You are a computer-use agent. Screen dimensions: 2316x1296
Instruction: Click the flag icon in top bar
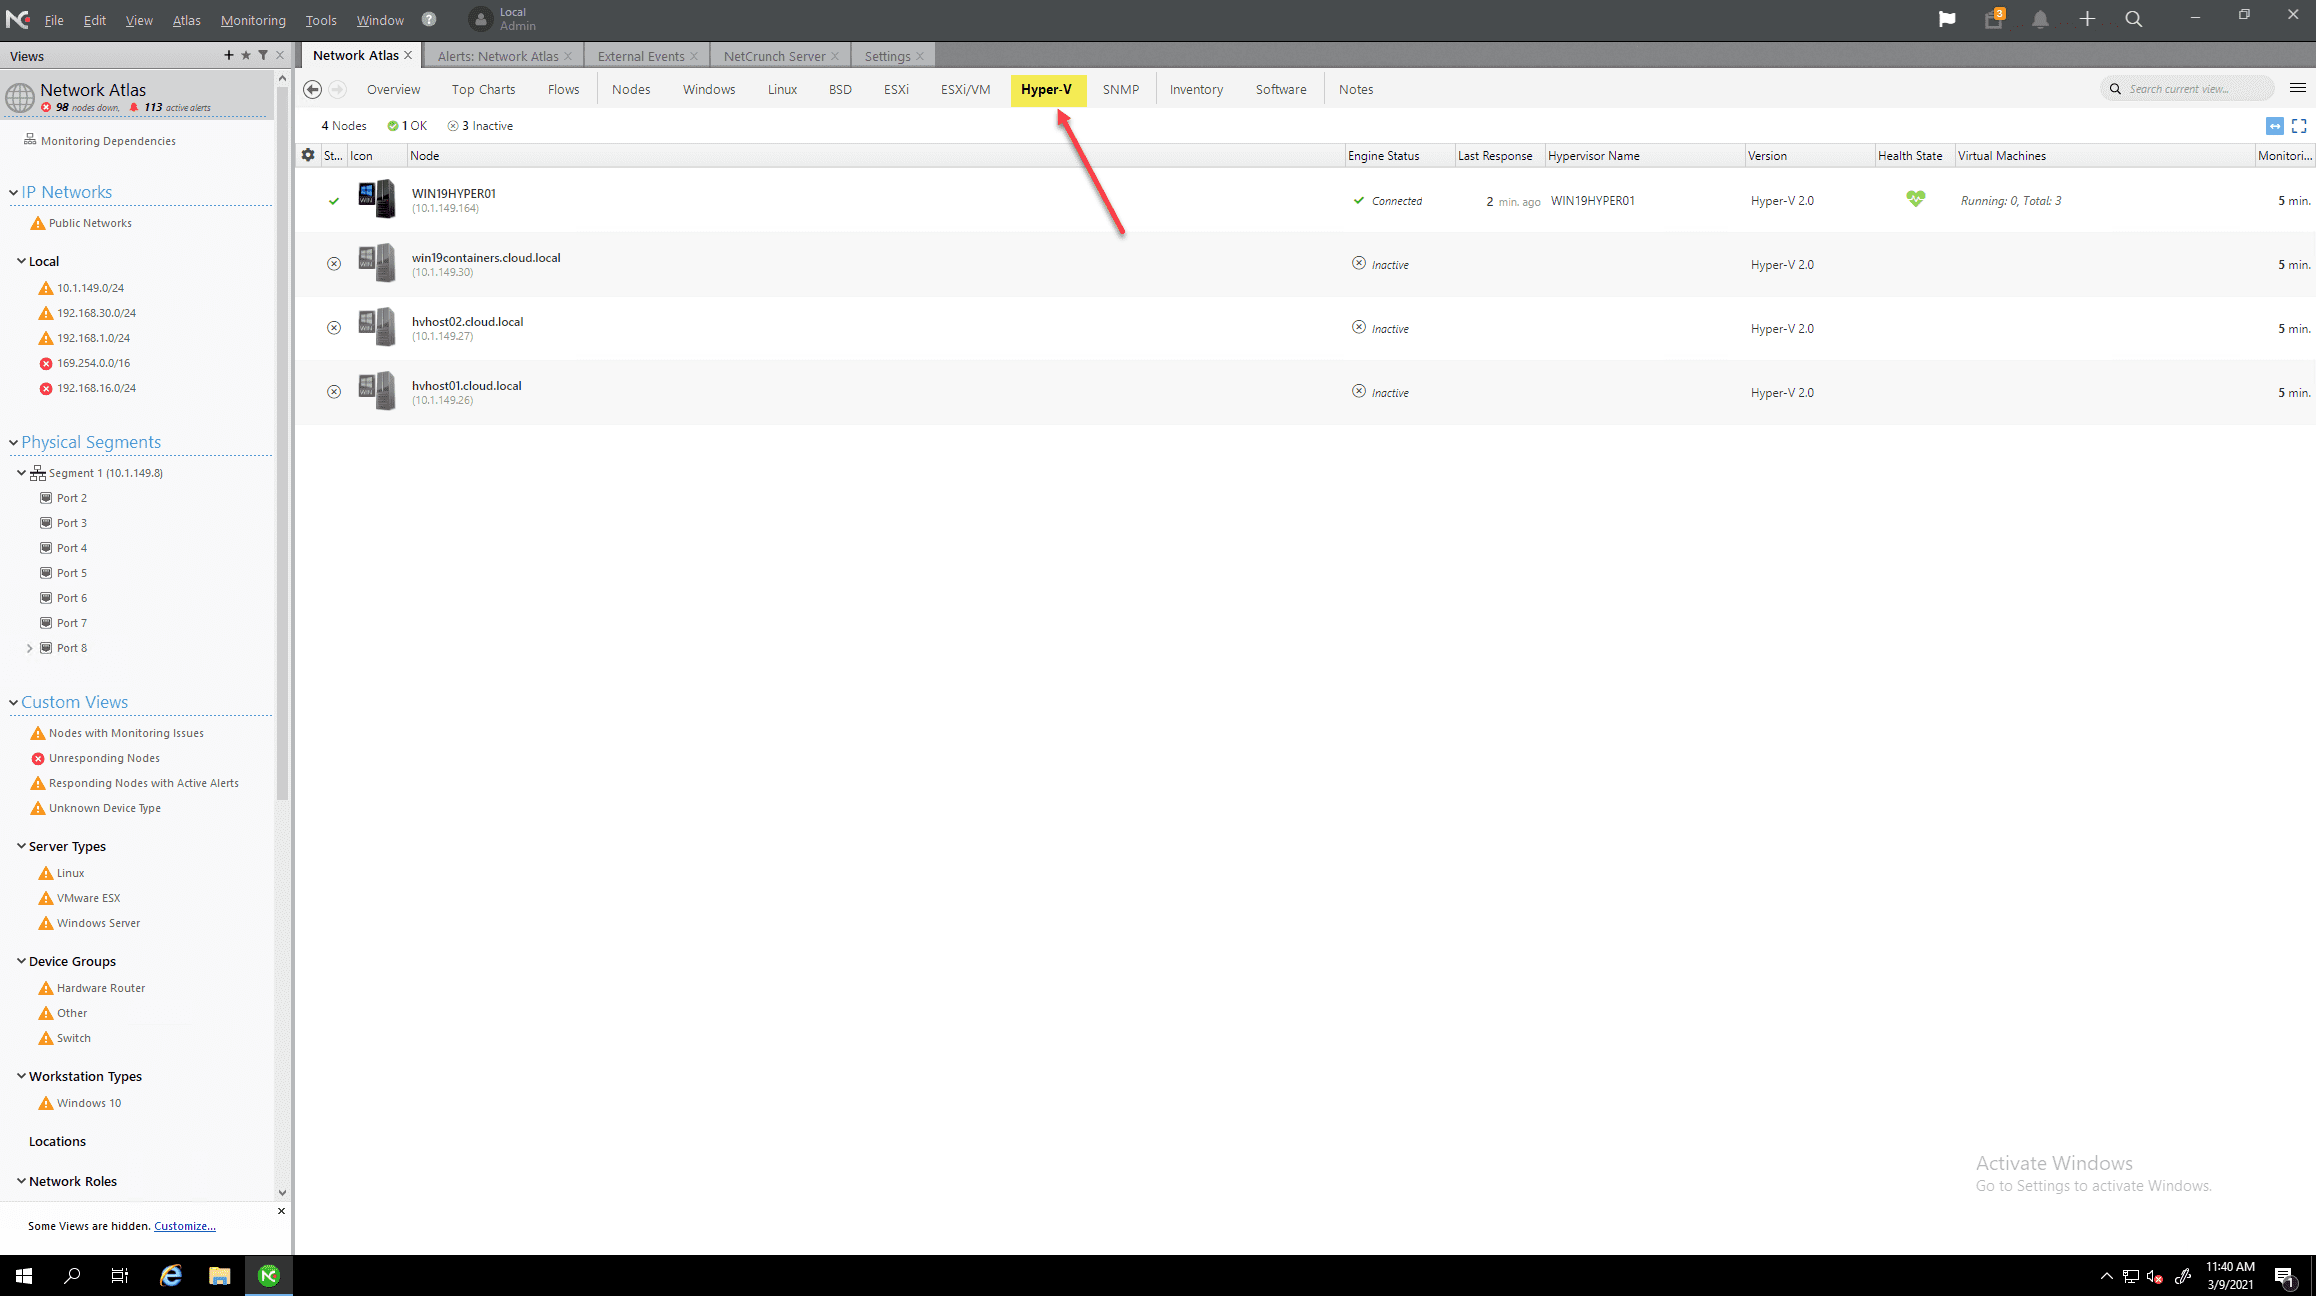(x=1946, y=19)
